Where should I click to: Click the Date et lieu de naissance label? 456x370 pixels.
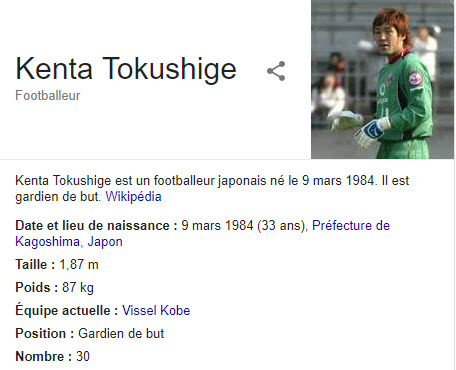tap(96, 226)
